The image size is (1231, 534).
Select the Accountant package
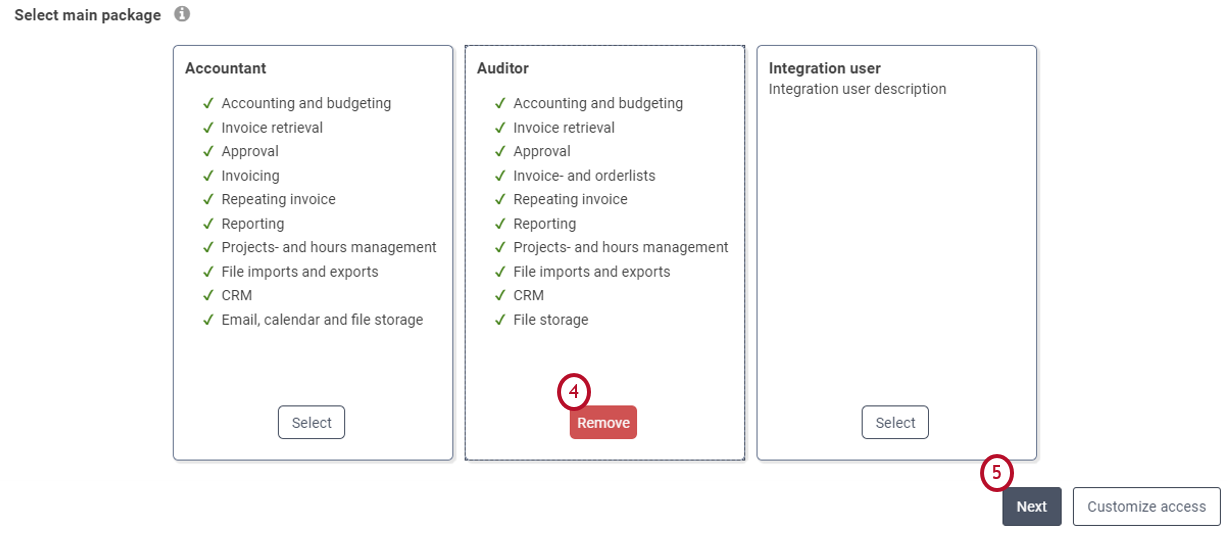click(x=311, y=422)
